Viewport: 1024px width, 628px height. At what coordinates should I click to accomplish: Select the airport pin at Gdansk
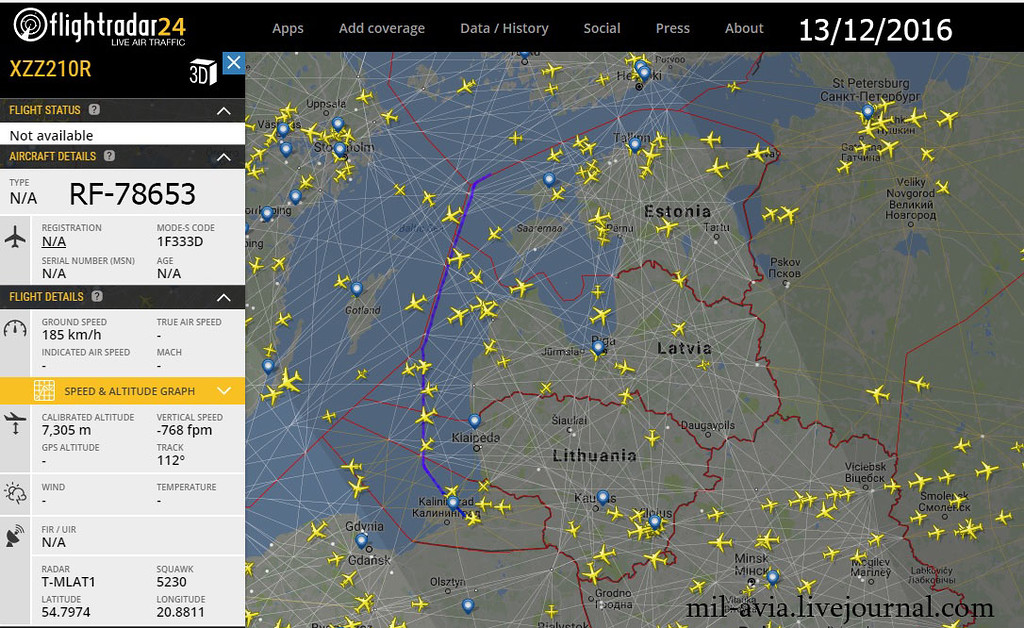click(361, 540)
